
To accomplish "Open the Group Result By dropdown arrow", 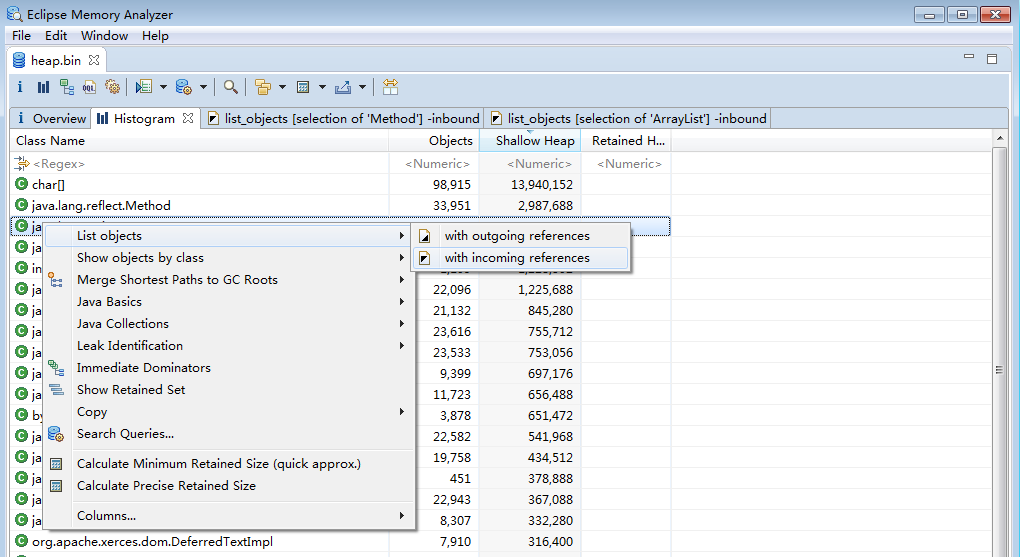I will pos(282,87).
